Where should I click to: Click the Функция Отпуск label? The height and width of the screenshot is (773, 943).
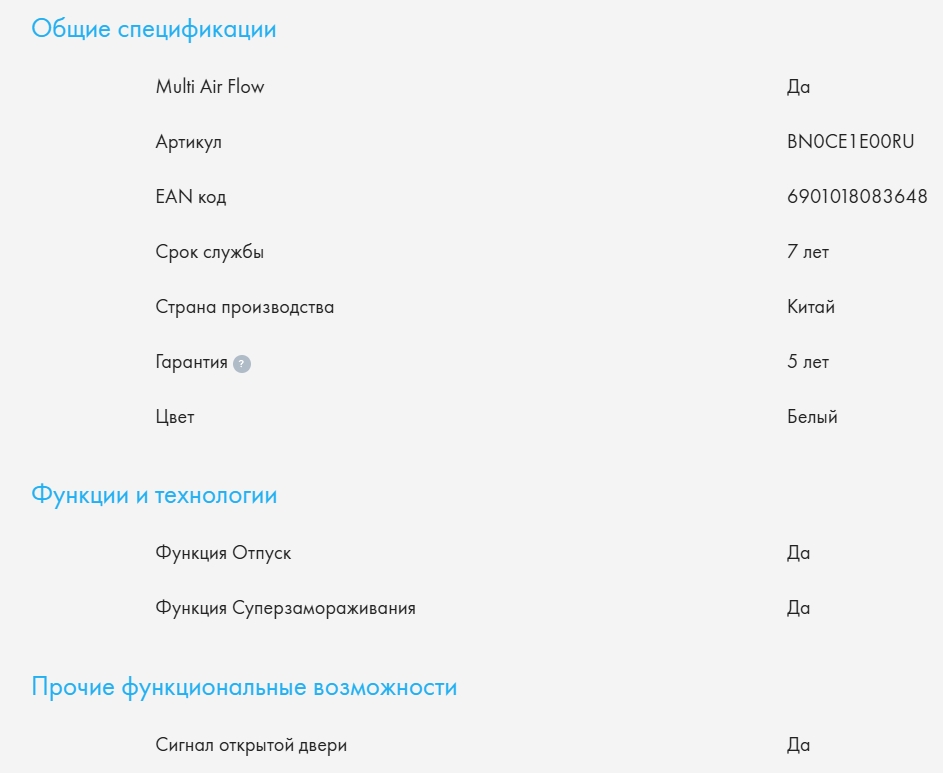pyautogui.click(x=224, y=553)
